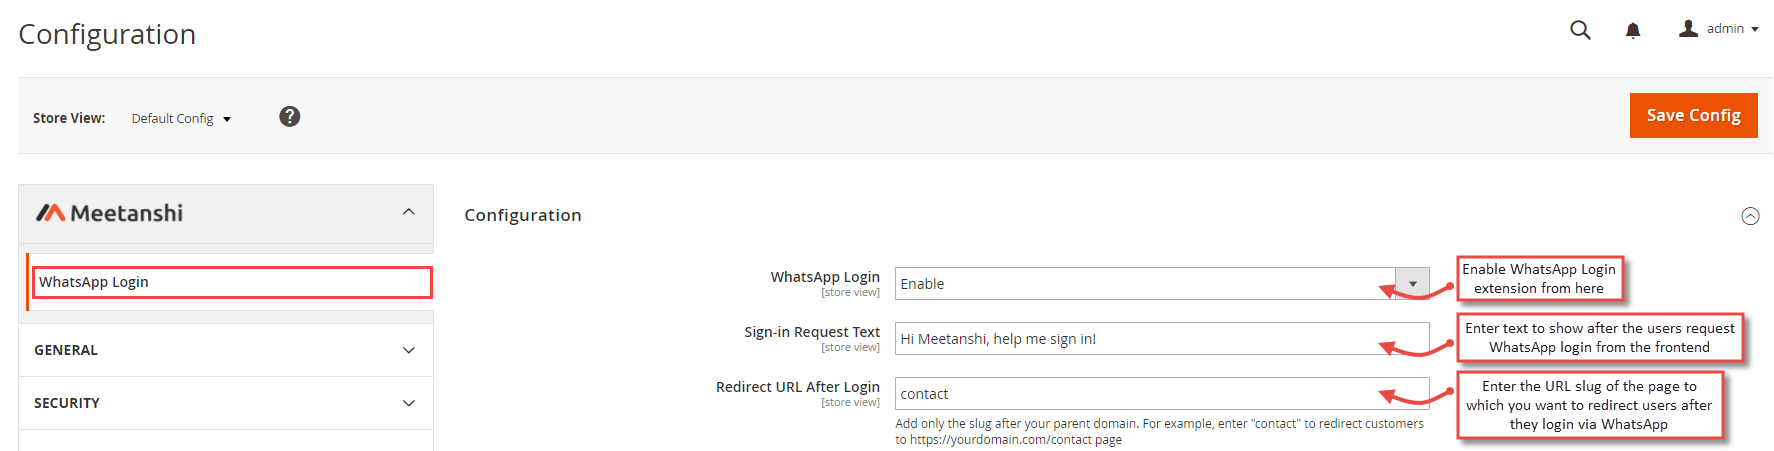The width and height of the screenshot is (1774, 451).
Task: Click the Configuration page title
Action: (x=107, y=34)
